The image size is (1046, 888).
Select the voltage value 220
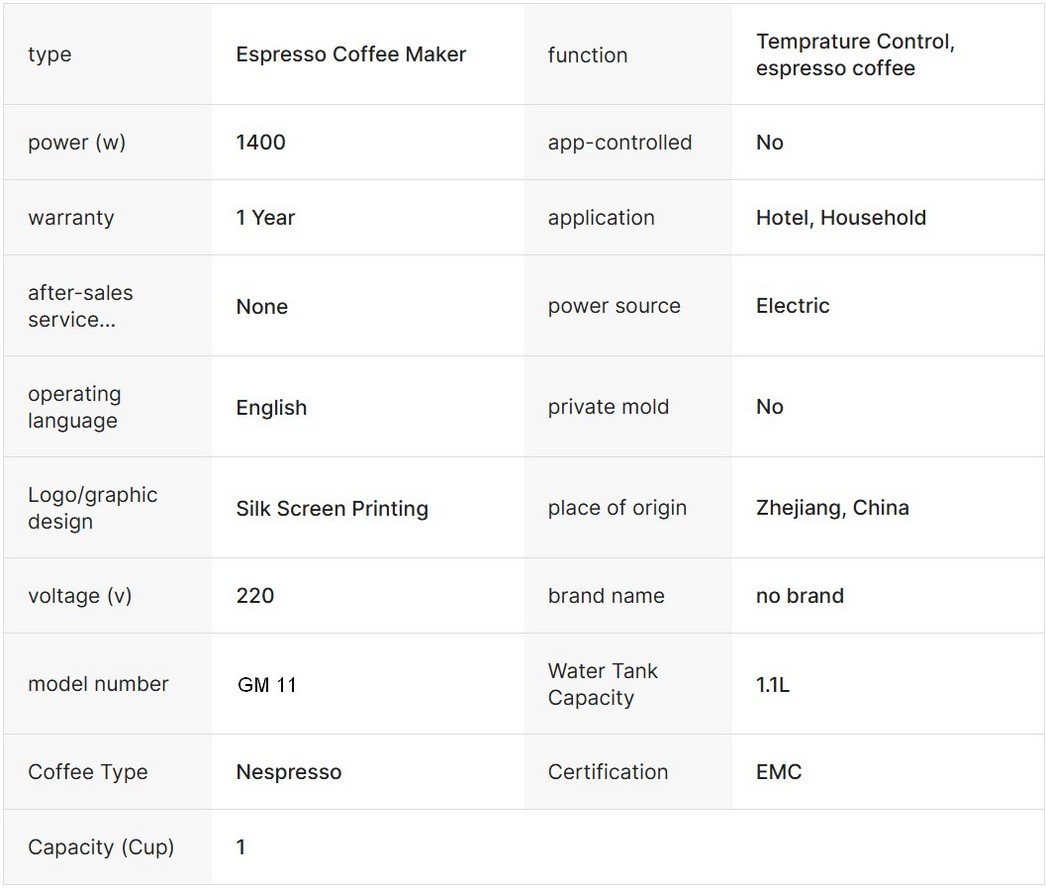click(255, 596)
